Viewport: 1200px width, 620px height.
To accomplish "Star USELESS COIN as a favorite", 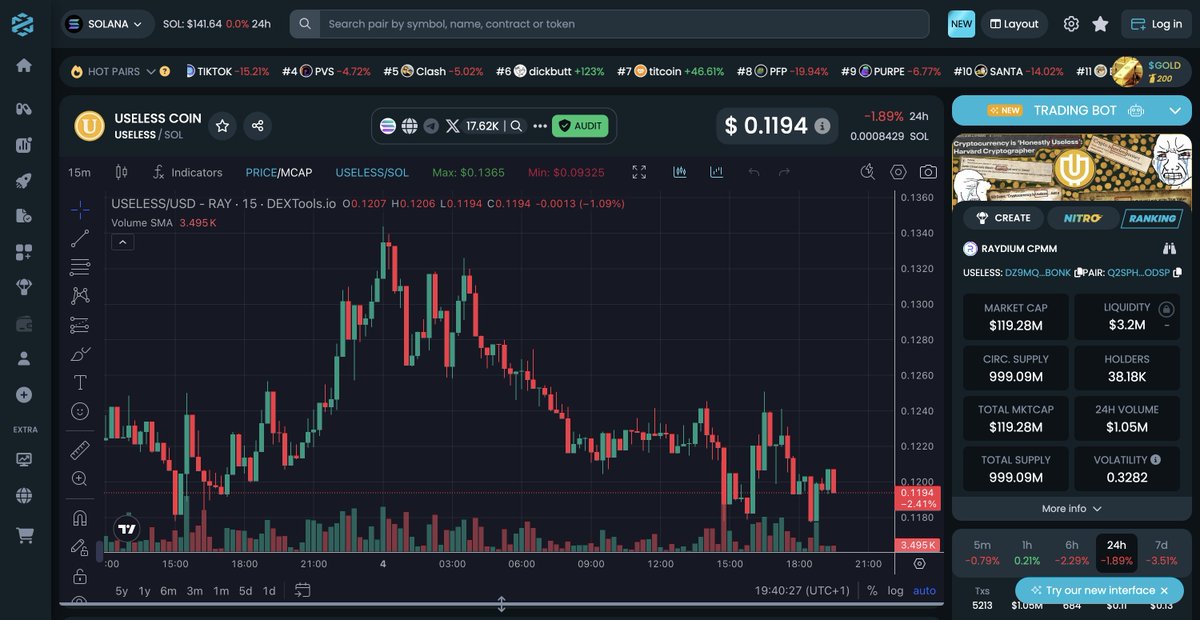I will [222, 124].
